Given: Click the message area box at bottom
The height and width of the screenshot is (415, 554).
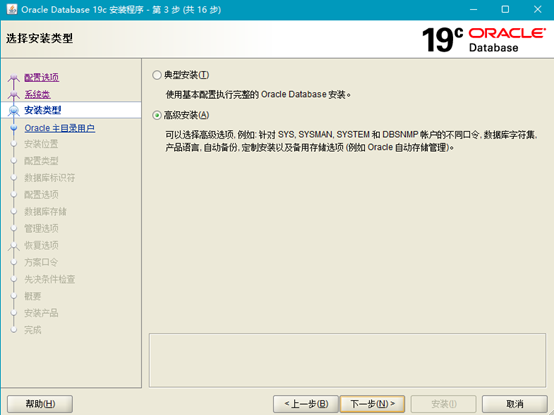Looking at the screenshot, I should (x=347, y=360).
